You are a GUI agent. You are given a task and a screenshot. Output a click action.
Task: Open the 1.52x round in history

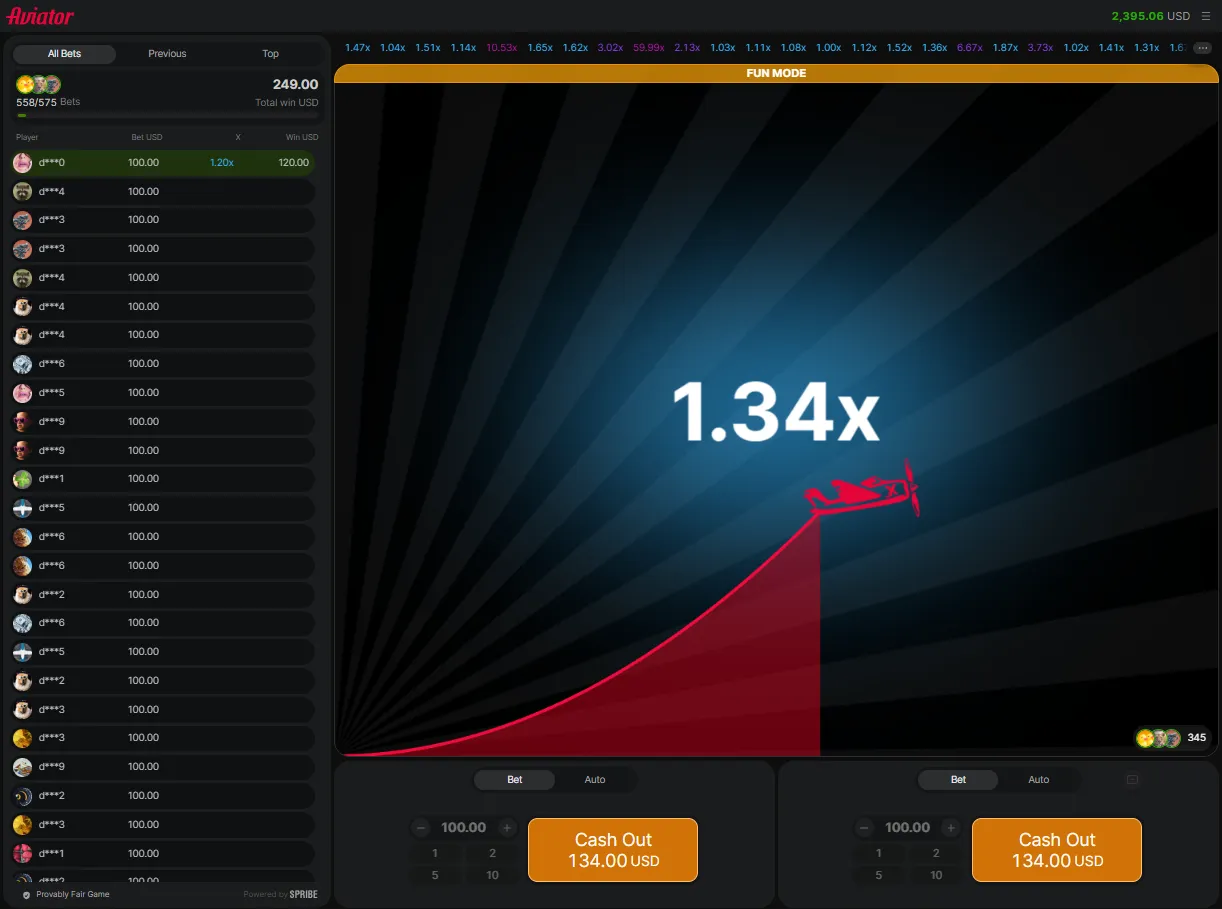[899, 48]
